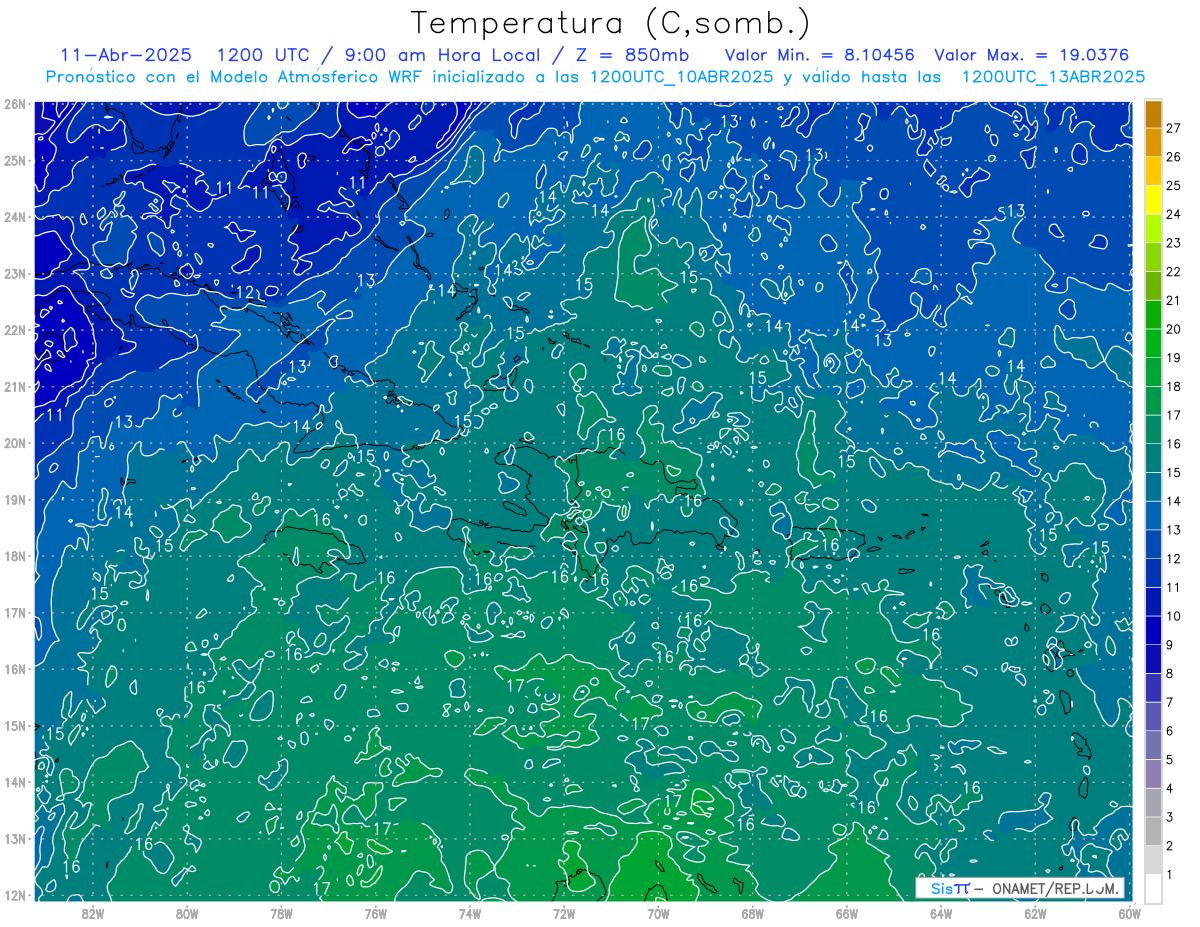Click the colorbar scale label '27'

pos(1174,128)
